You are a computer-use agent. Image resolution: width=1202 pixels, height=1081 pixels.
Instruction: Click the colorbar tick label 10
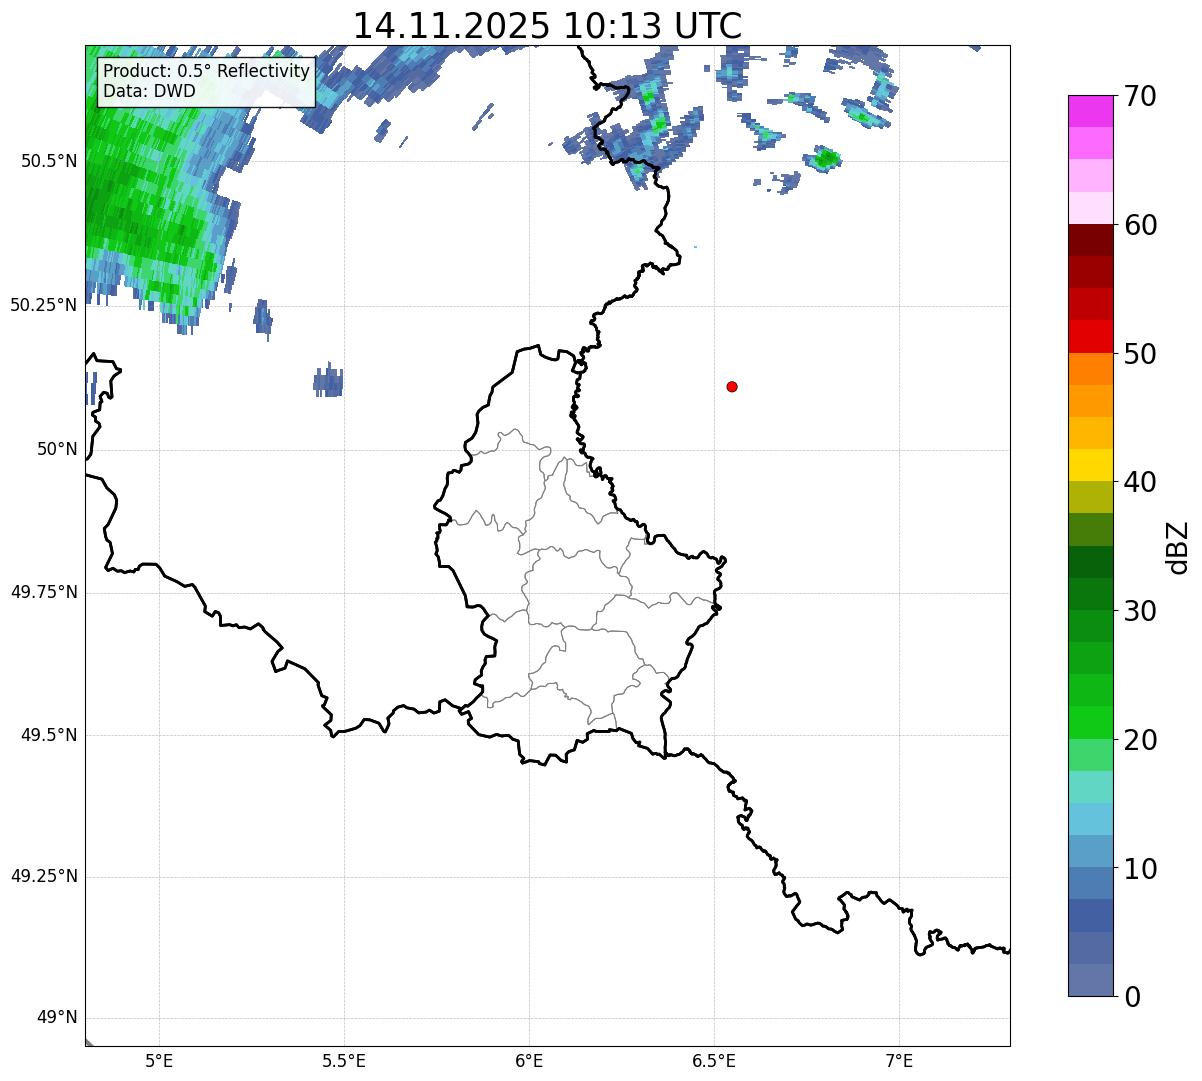1140,868
